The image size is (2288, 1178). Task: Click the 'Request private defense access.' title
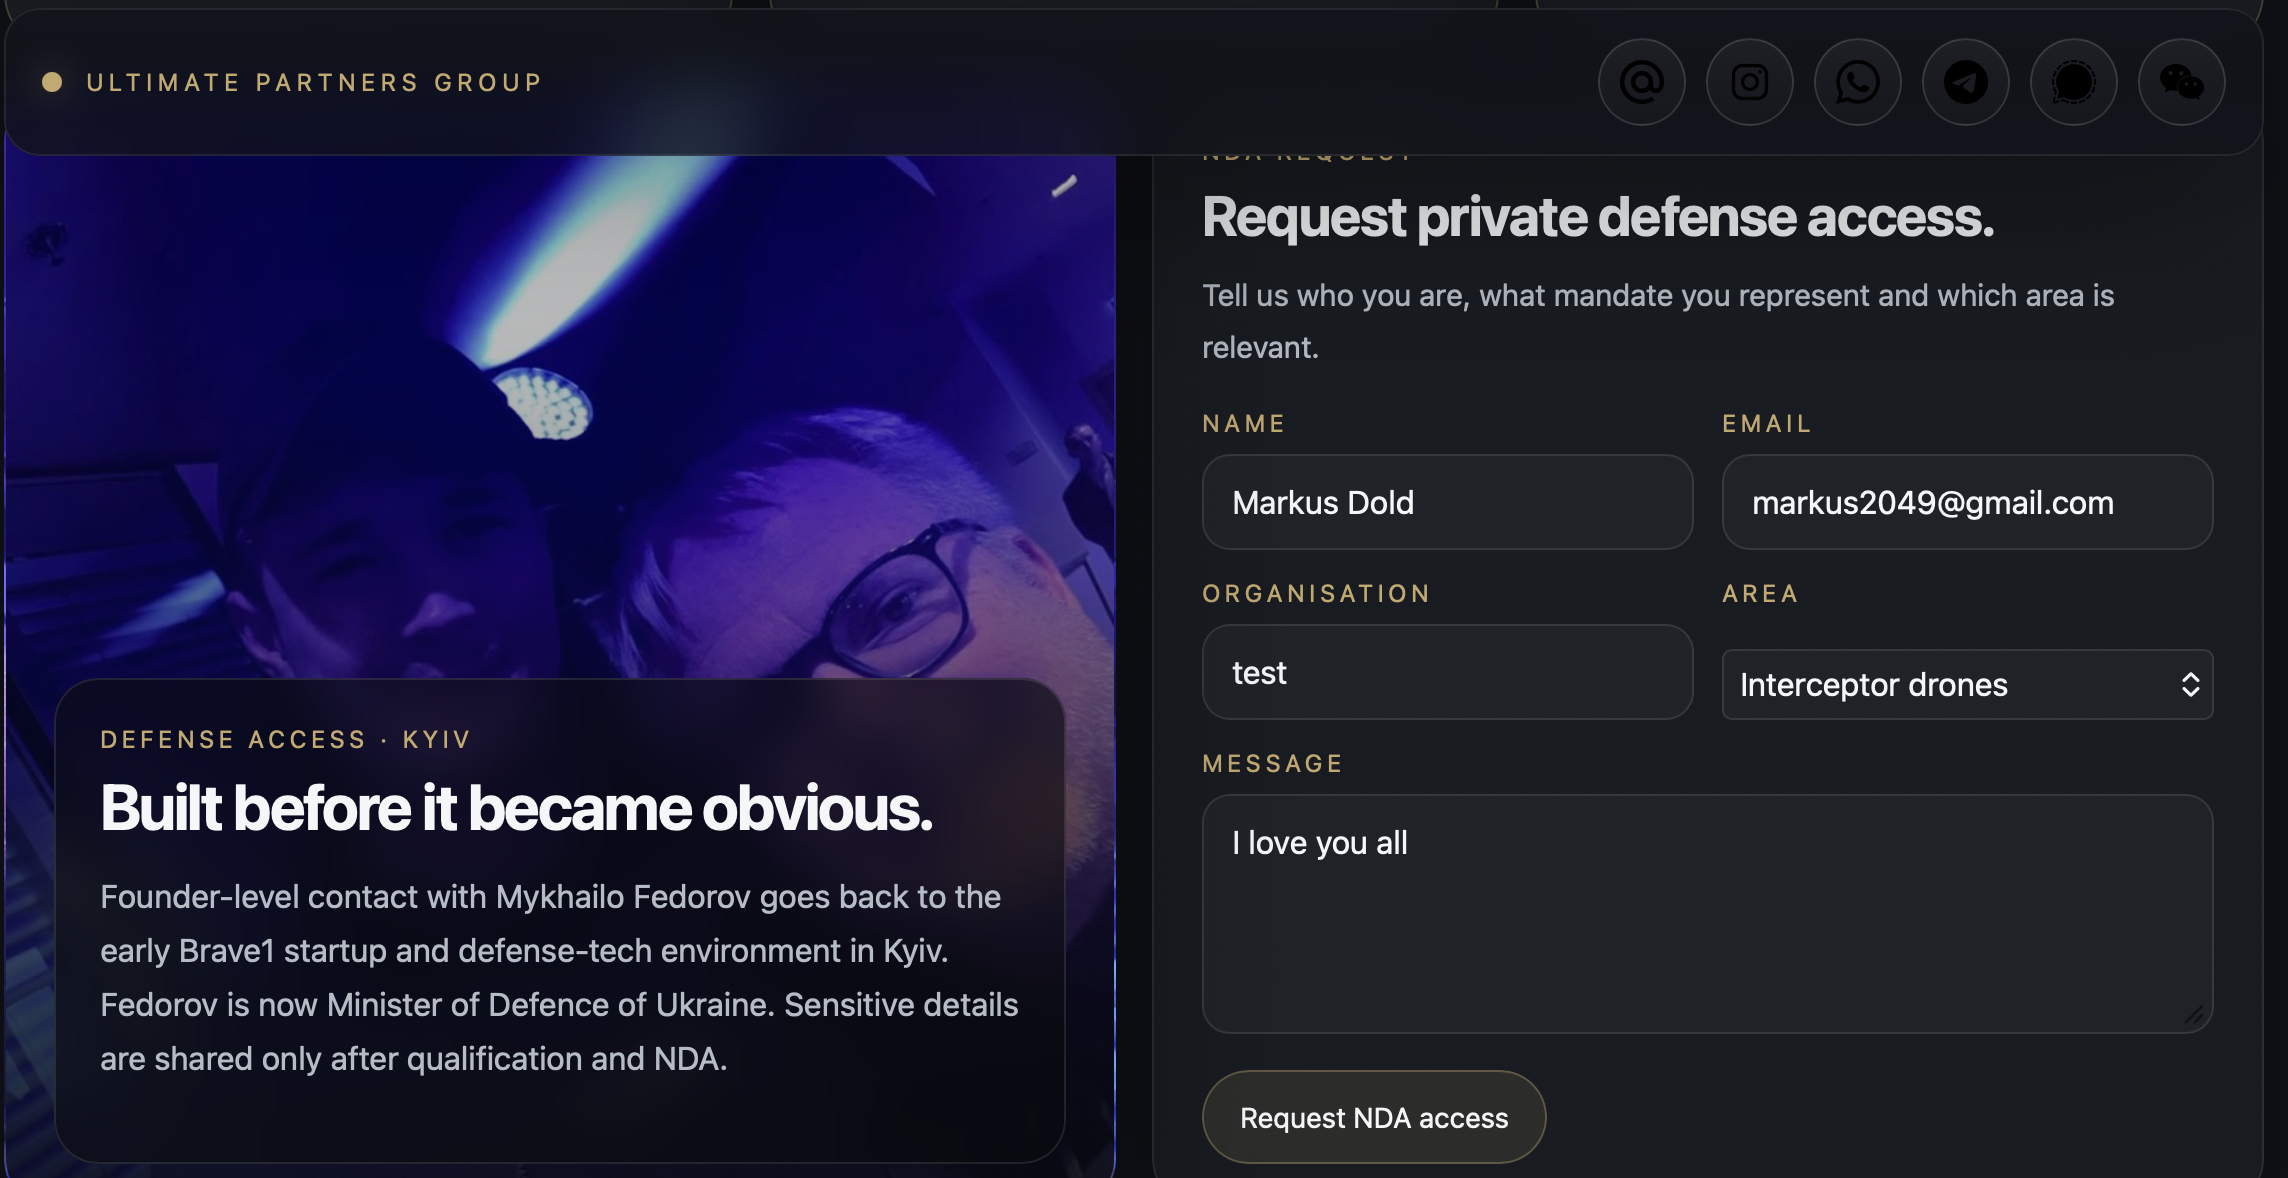1597,217
